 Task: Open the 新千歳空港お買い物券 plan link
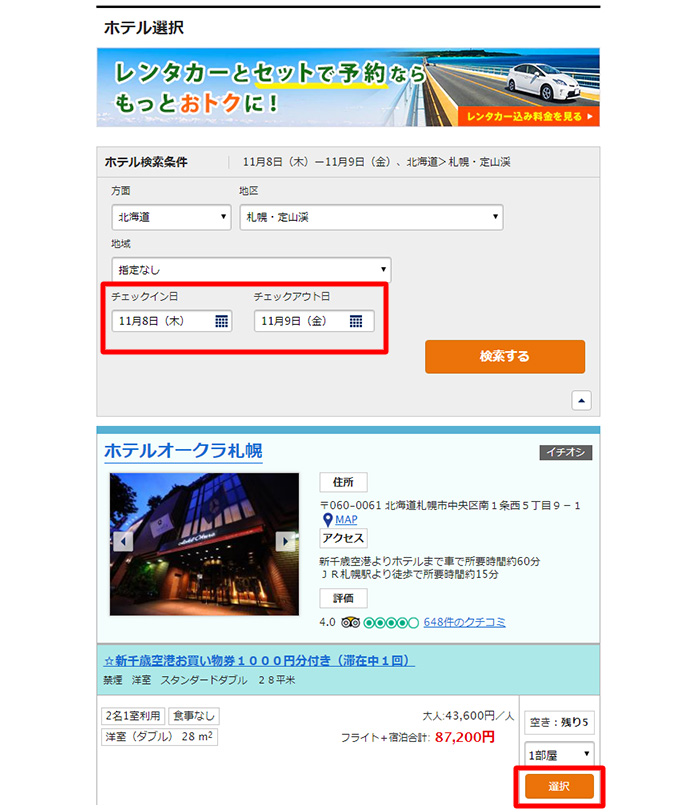tap(259, 661)
